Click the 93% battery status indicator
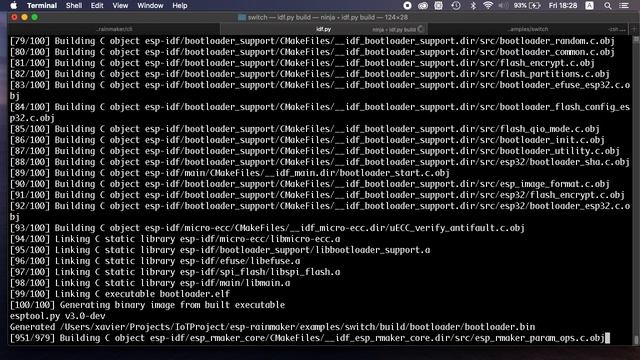The width and height of the screenshot is (640, 360). [x=527, y=5]
